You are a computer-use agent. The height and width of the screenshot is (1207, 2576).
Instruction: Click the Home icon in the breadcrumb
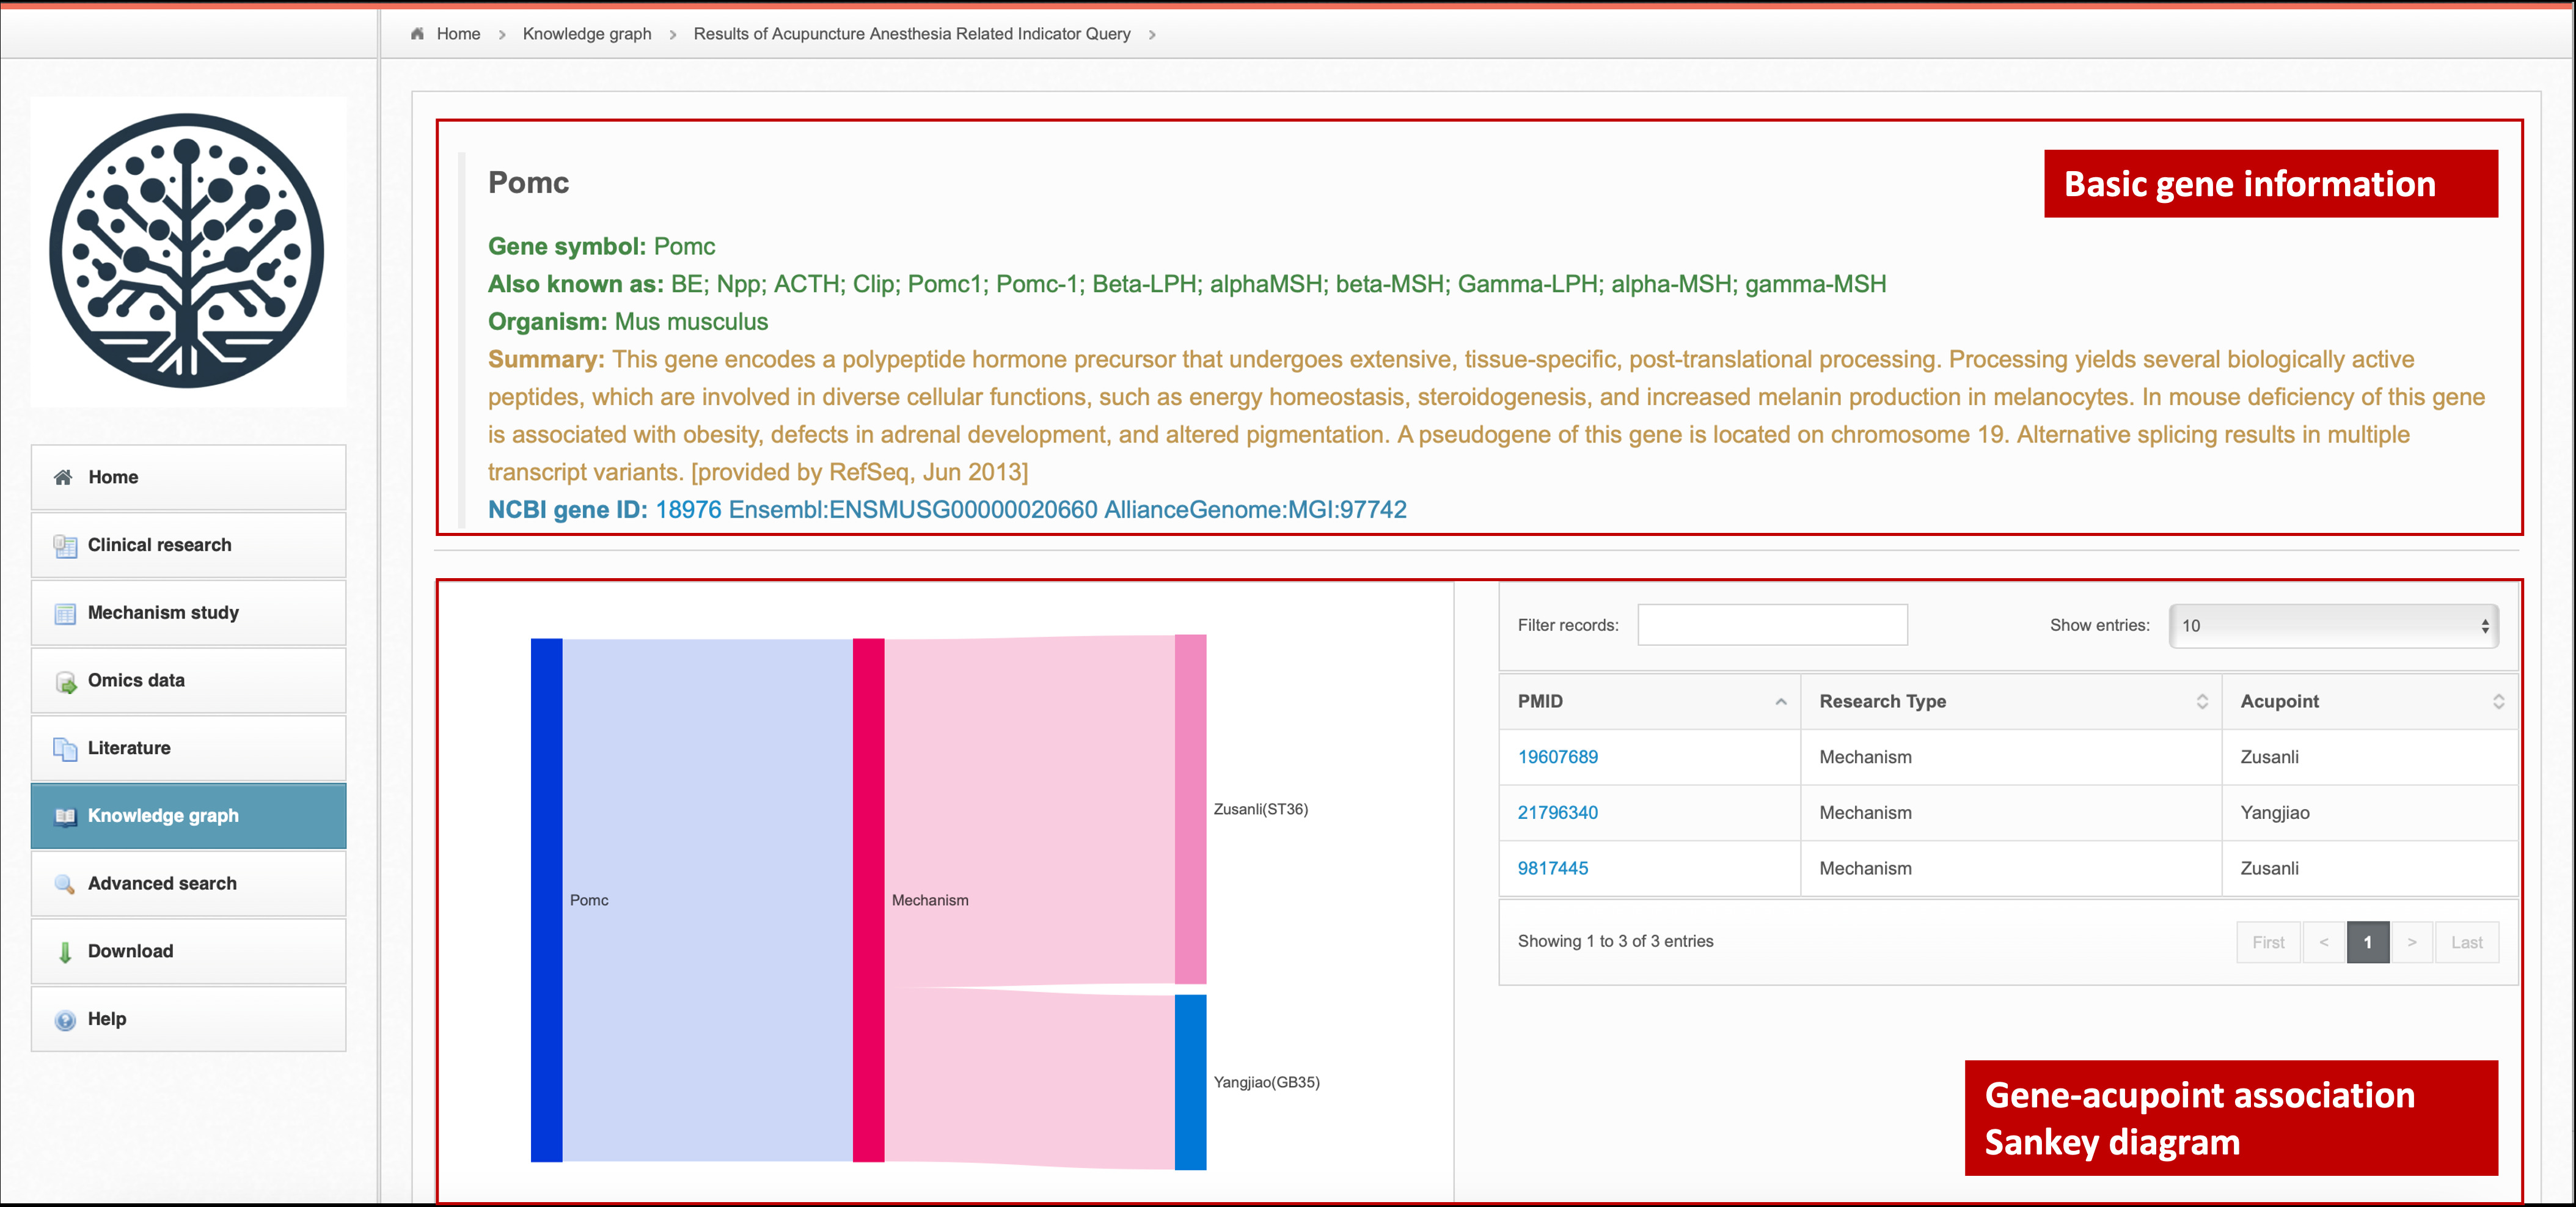[417, 34]
